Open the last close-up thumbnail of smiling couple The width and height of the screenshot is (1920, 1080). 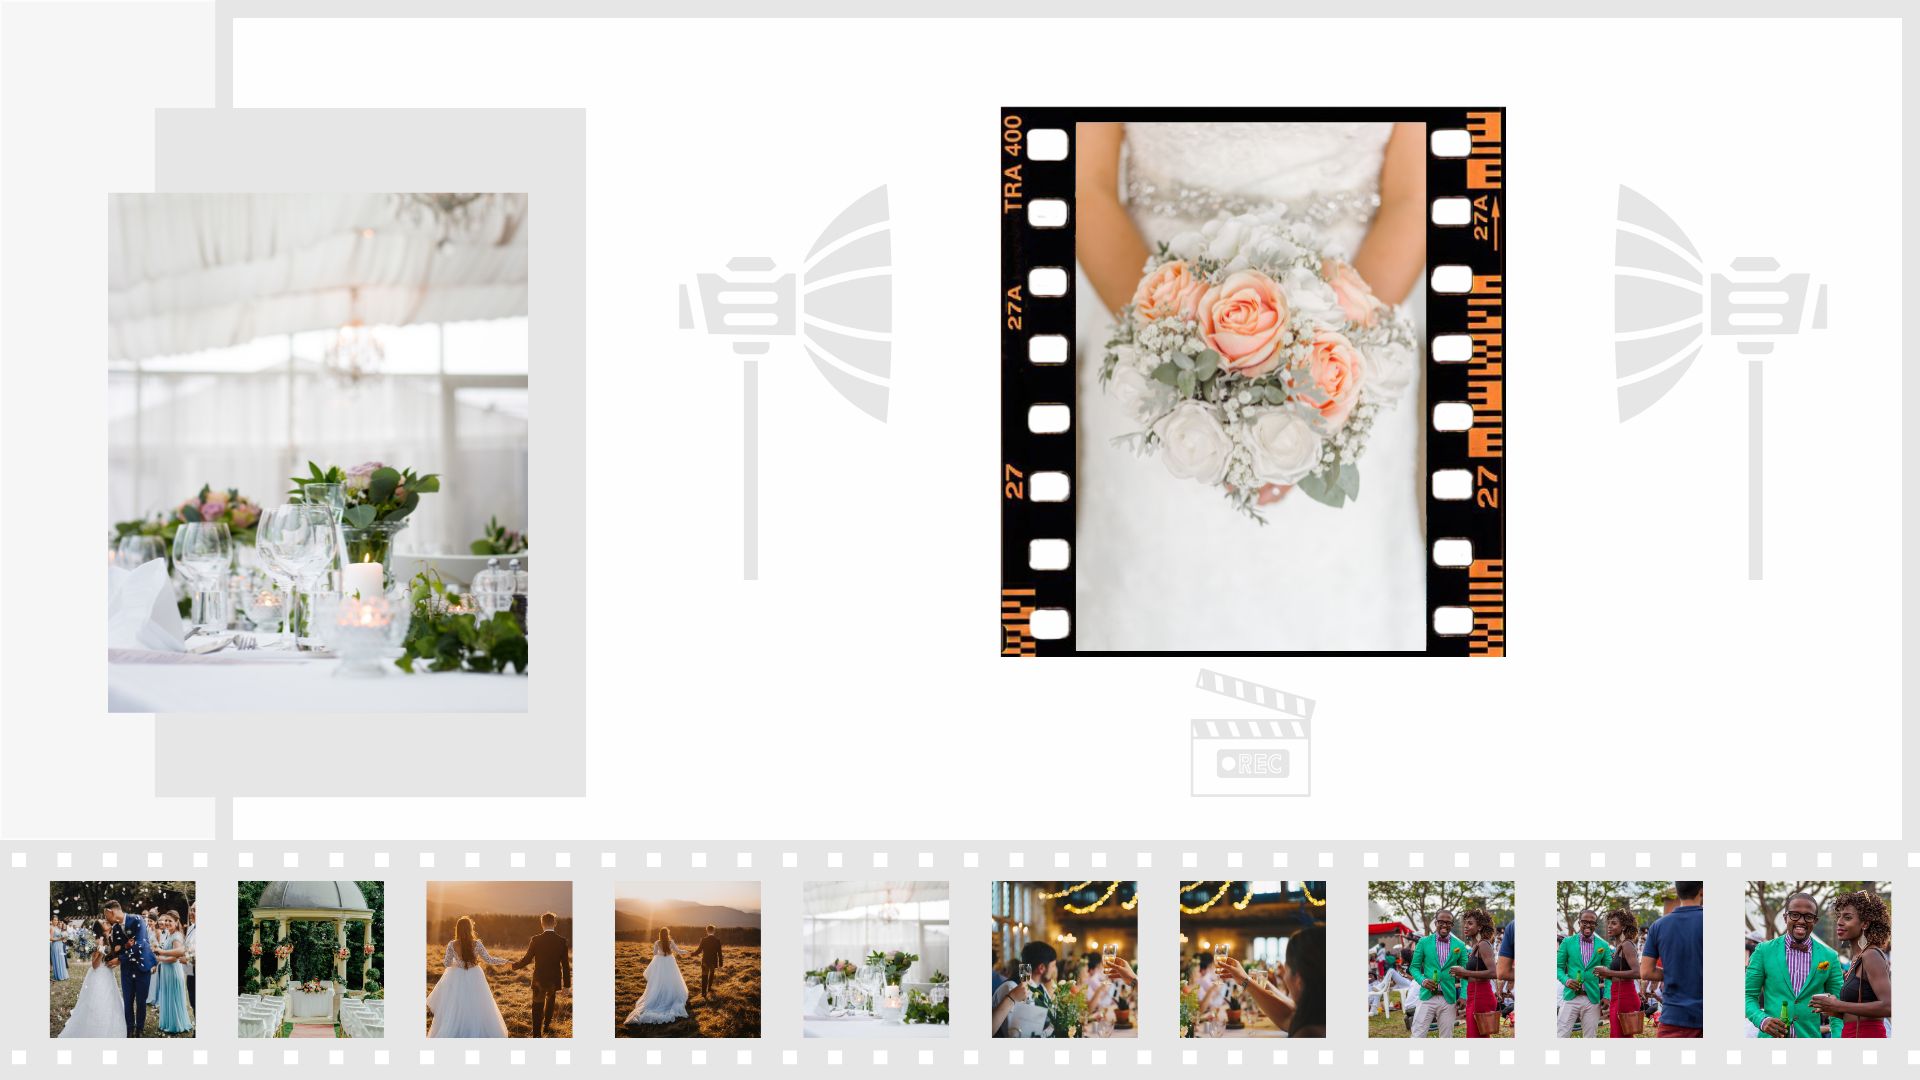(1817, 958)
